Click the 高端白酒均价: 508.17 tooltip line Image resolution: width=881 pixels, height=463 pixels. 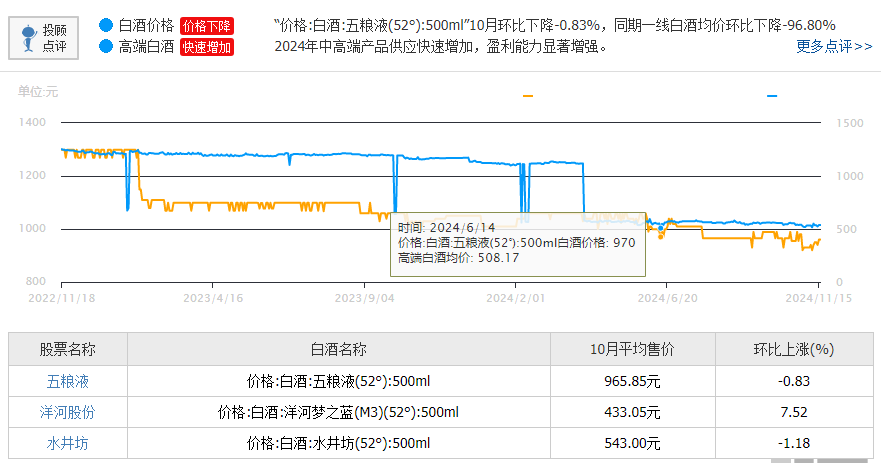coord(458,258)
